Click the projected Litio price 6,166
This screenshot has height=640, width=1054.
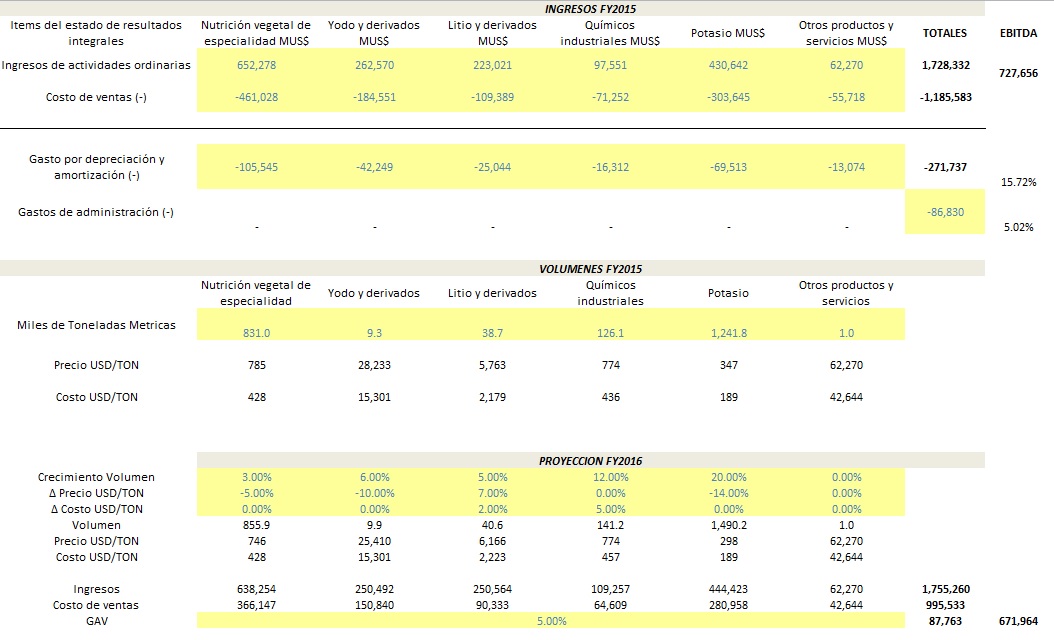pyautogui.click(x=492, y=541)
